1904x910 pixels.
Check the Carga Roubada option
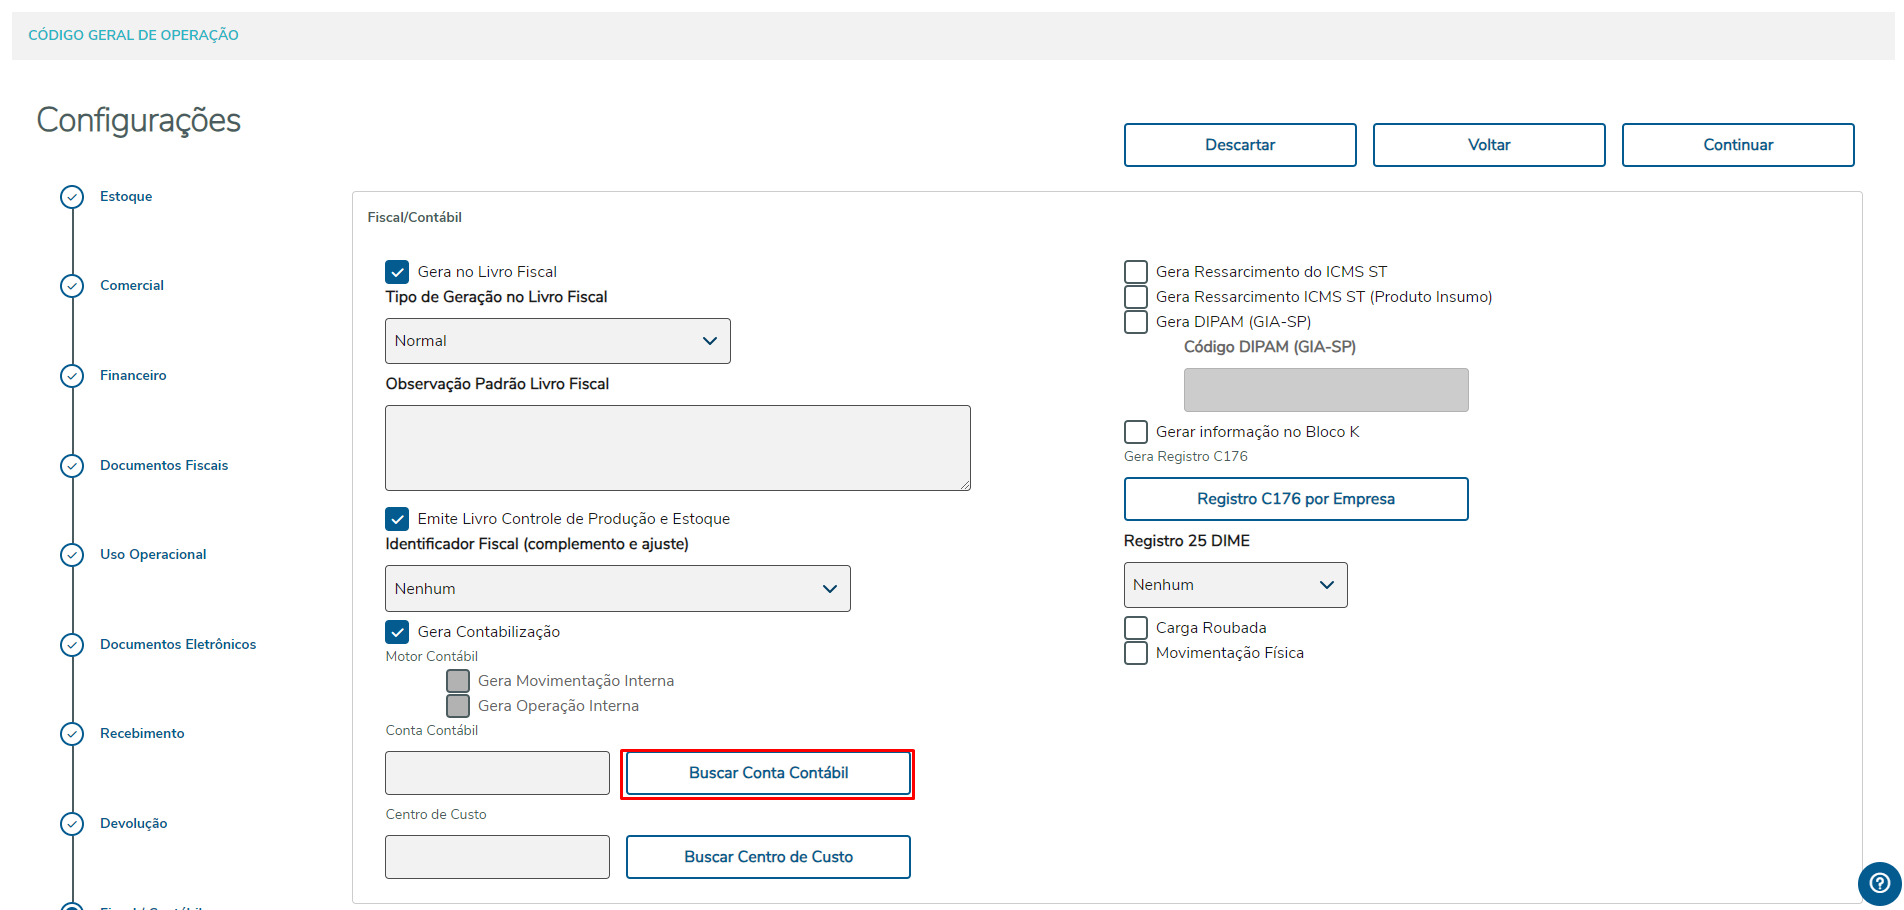point(1136,628)
